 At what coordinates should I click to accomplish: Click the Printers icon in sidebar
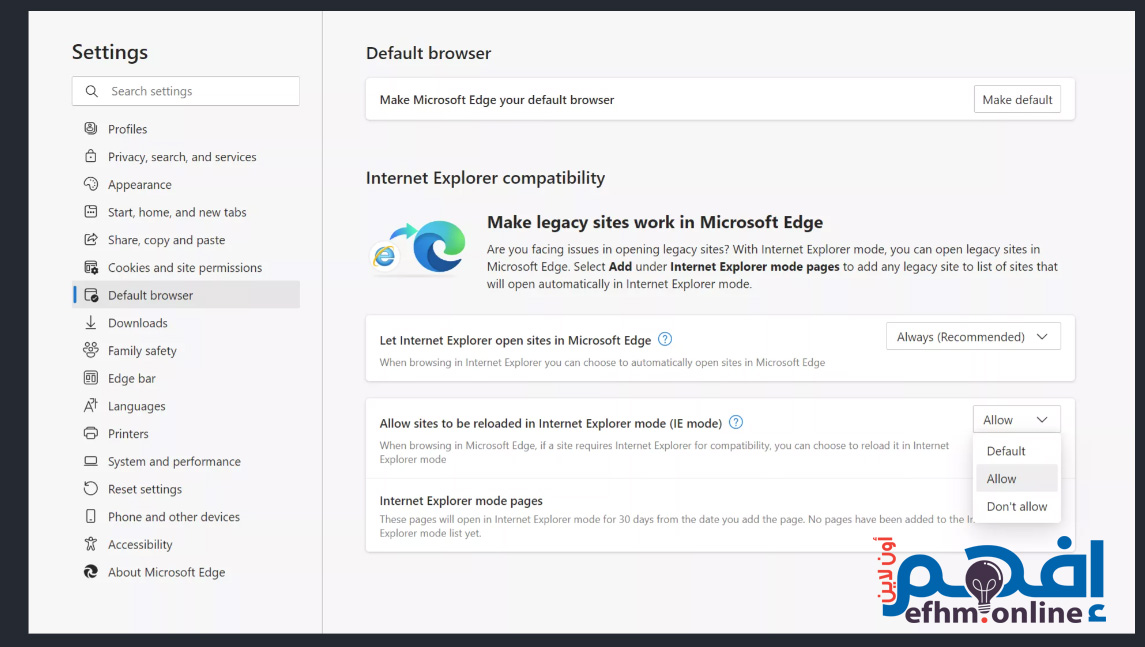91,434
